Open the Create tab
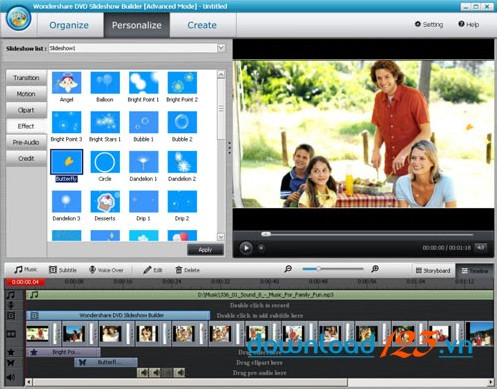Image resolution: width=497 pixels, height=389 pixels. pos(202,25)
